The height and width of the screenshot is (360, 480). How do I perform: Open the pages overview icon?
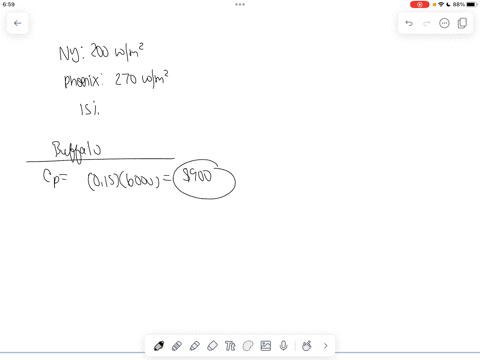click(x=462, y=23)
